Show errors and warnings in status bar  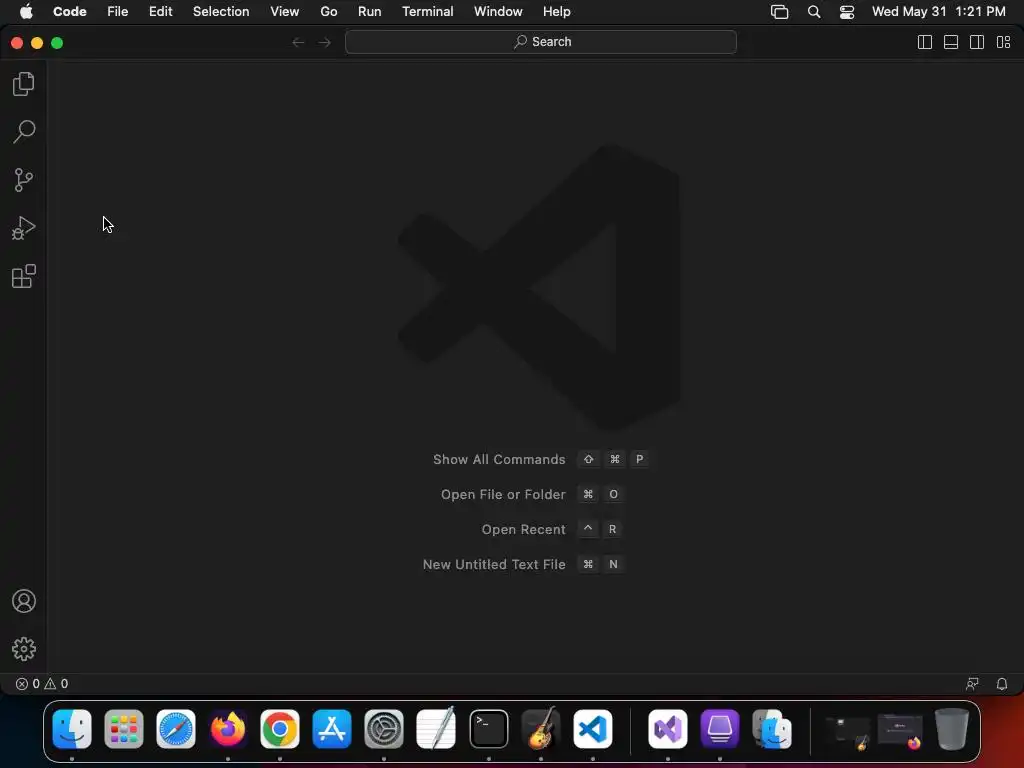[x=42, y=684]
